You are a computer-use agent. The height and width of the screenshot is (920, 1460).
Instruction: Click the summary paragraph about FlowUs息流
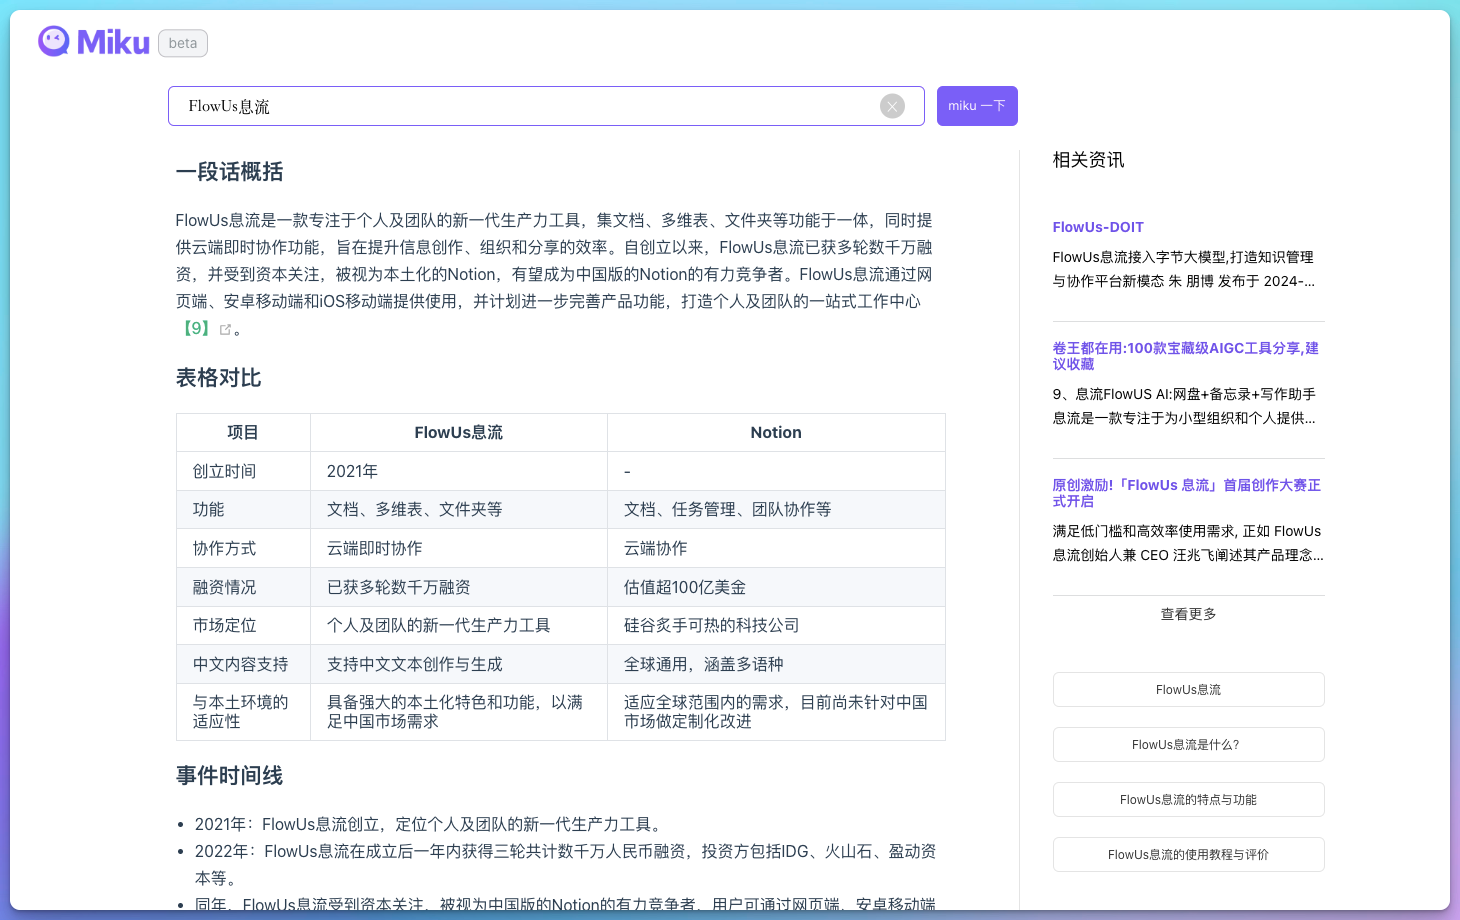tap(554, 275)
